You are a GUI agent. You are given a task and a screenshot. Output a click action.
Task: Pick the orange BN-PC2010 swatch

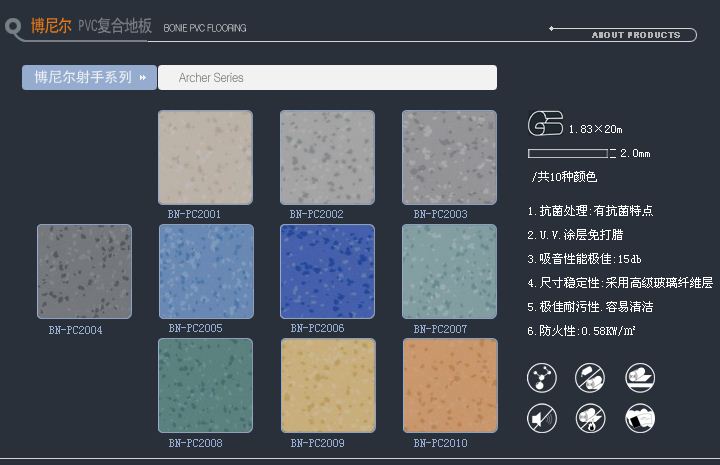(x=449, y=385)
